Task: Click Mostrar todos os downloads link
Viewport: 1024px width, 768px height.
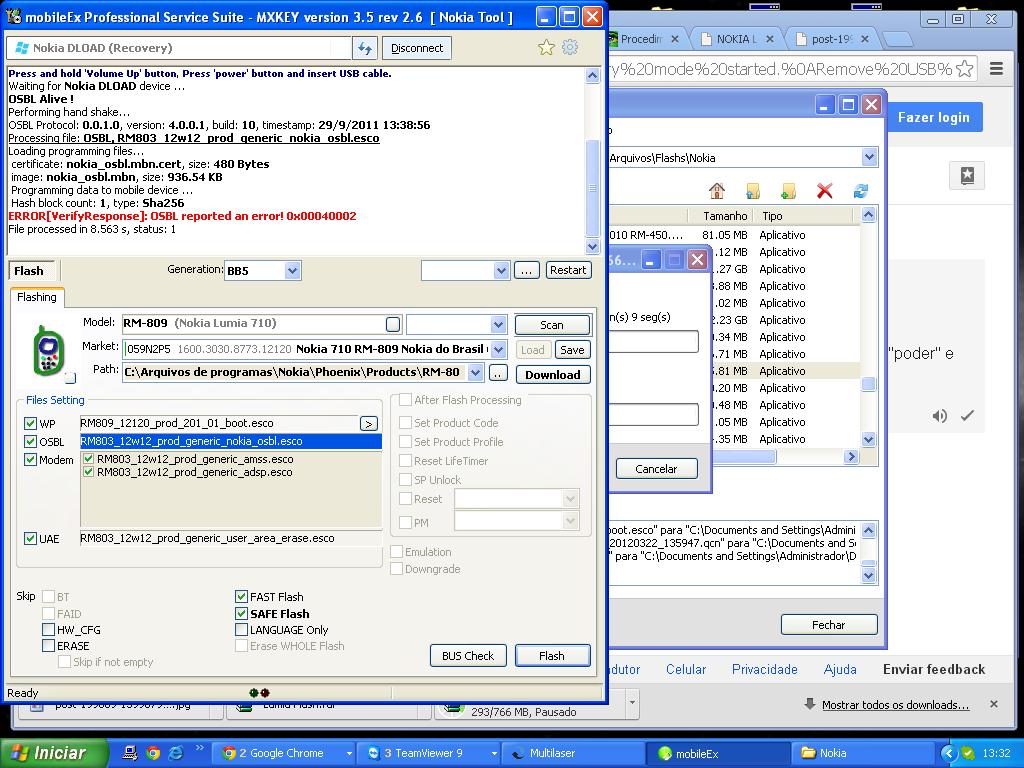Action: 895,705
